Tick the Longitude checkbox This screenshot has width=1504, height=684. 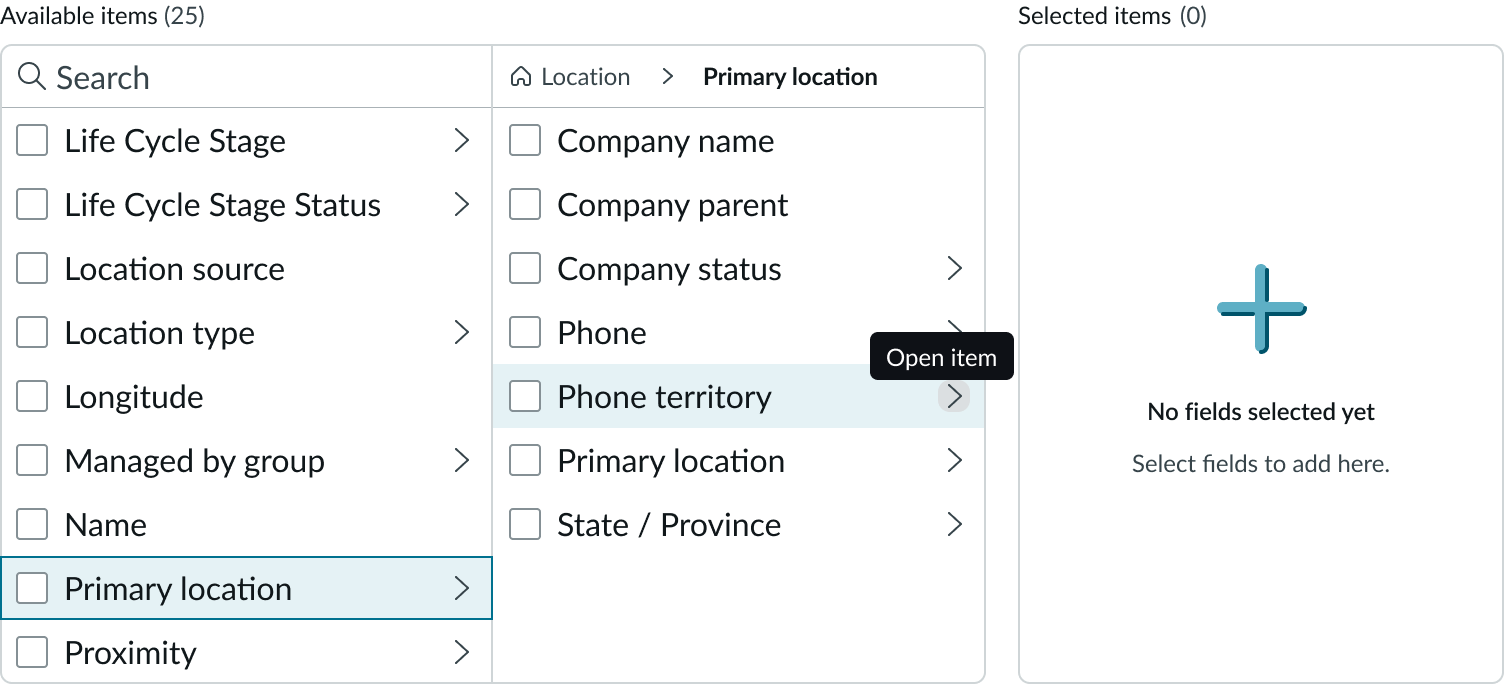coord(32,397)
